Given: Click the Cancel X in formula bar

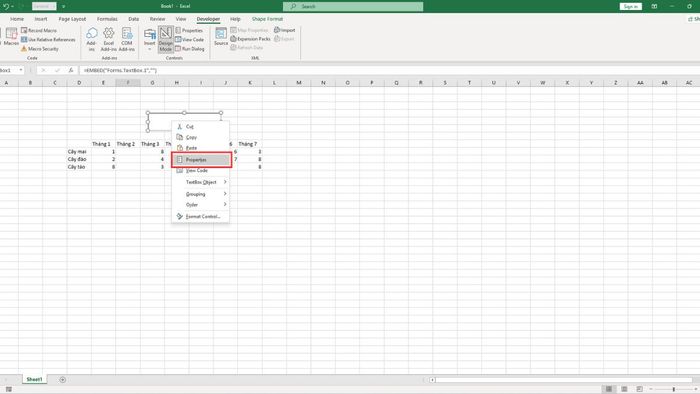Looking at the screenshot, I should click(43, 70).
